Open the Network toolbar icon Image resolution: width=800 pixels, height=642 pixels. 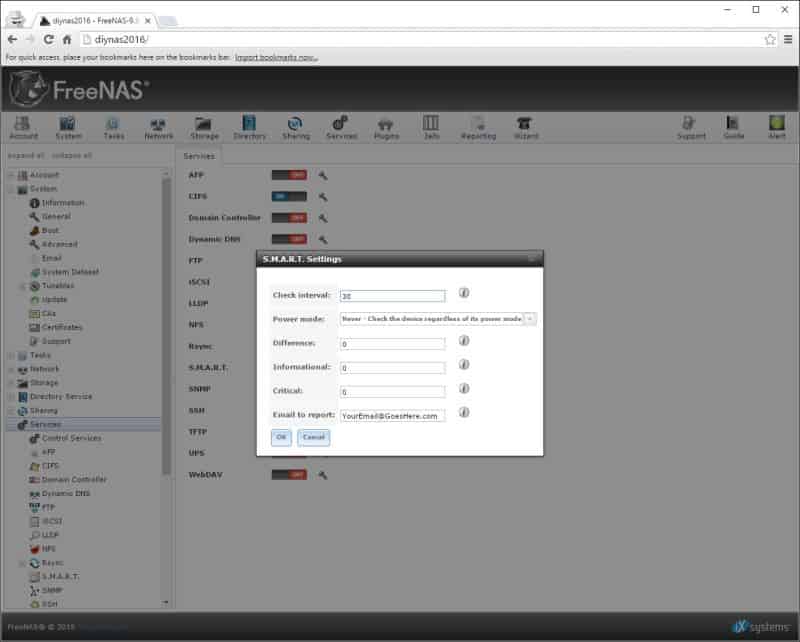pyautogui.click(x=158, y=127)
